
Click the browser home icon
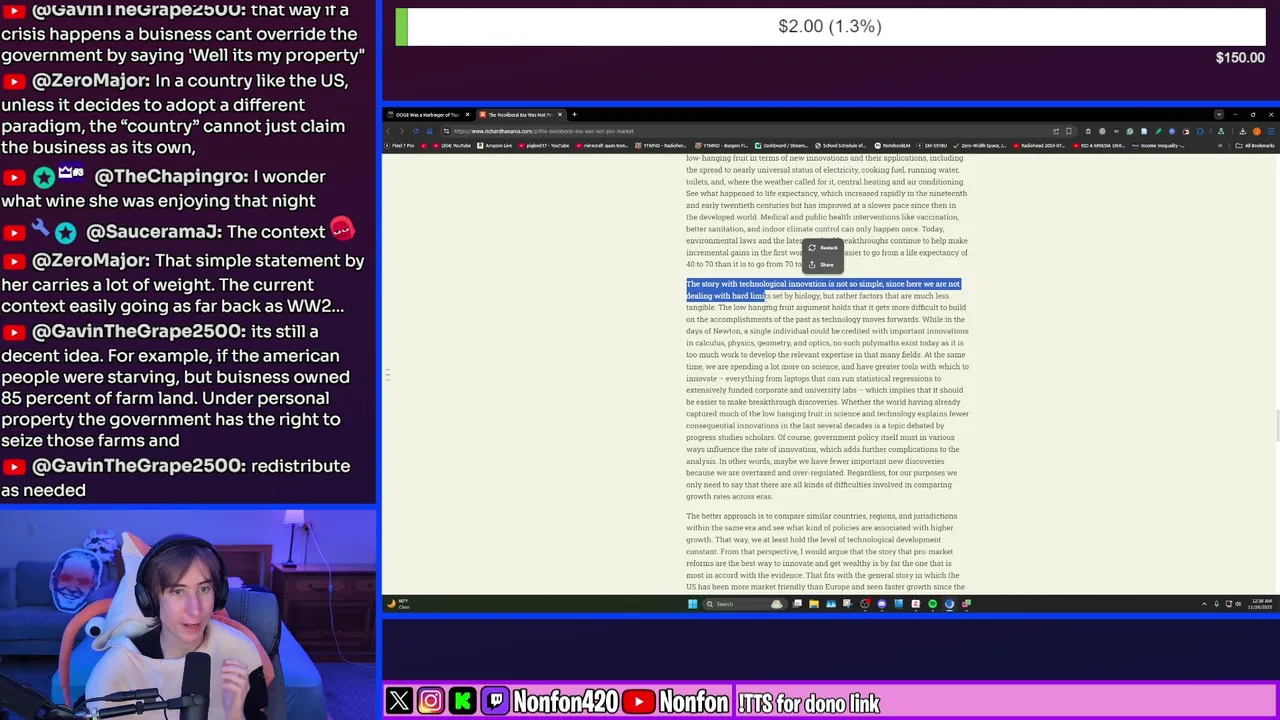[x=430, y=131]
